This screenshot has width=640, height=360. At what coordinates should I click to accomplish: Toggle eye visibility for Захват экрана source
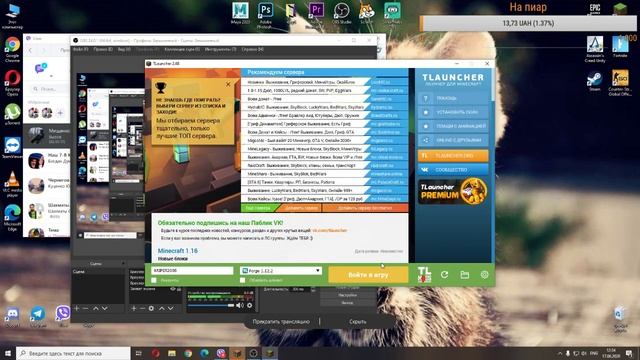173,289
